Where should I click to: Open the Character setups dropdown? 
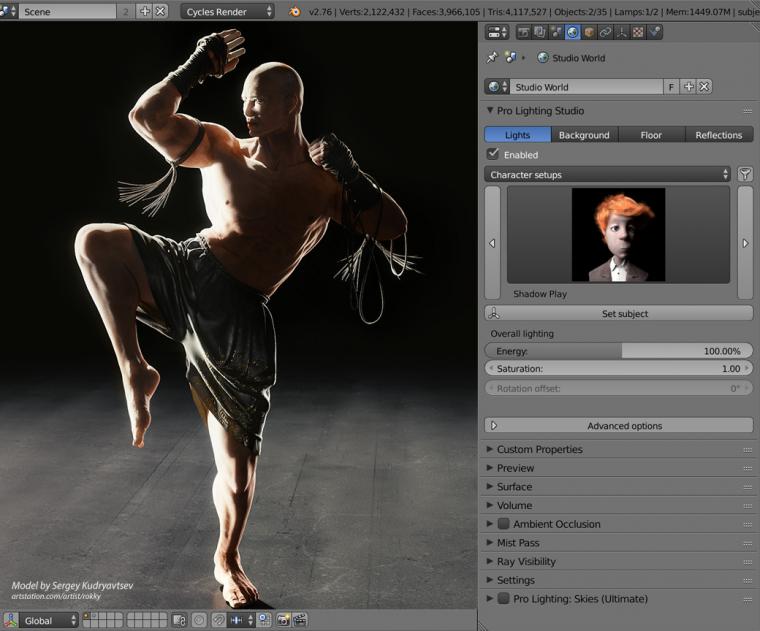608,175
